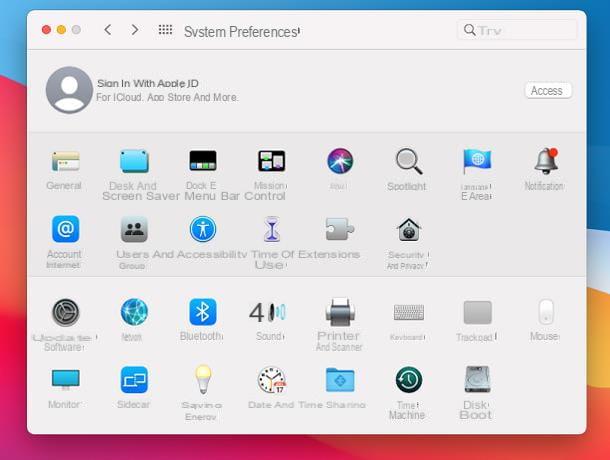Screen dimensions: 610x460
Task: Go back with the left arrow
Action: click(108, 30)
